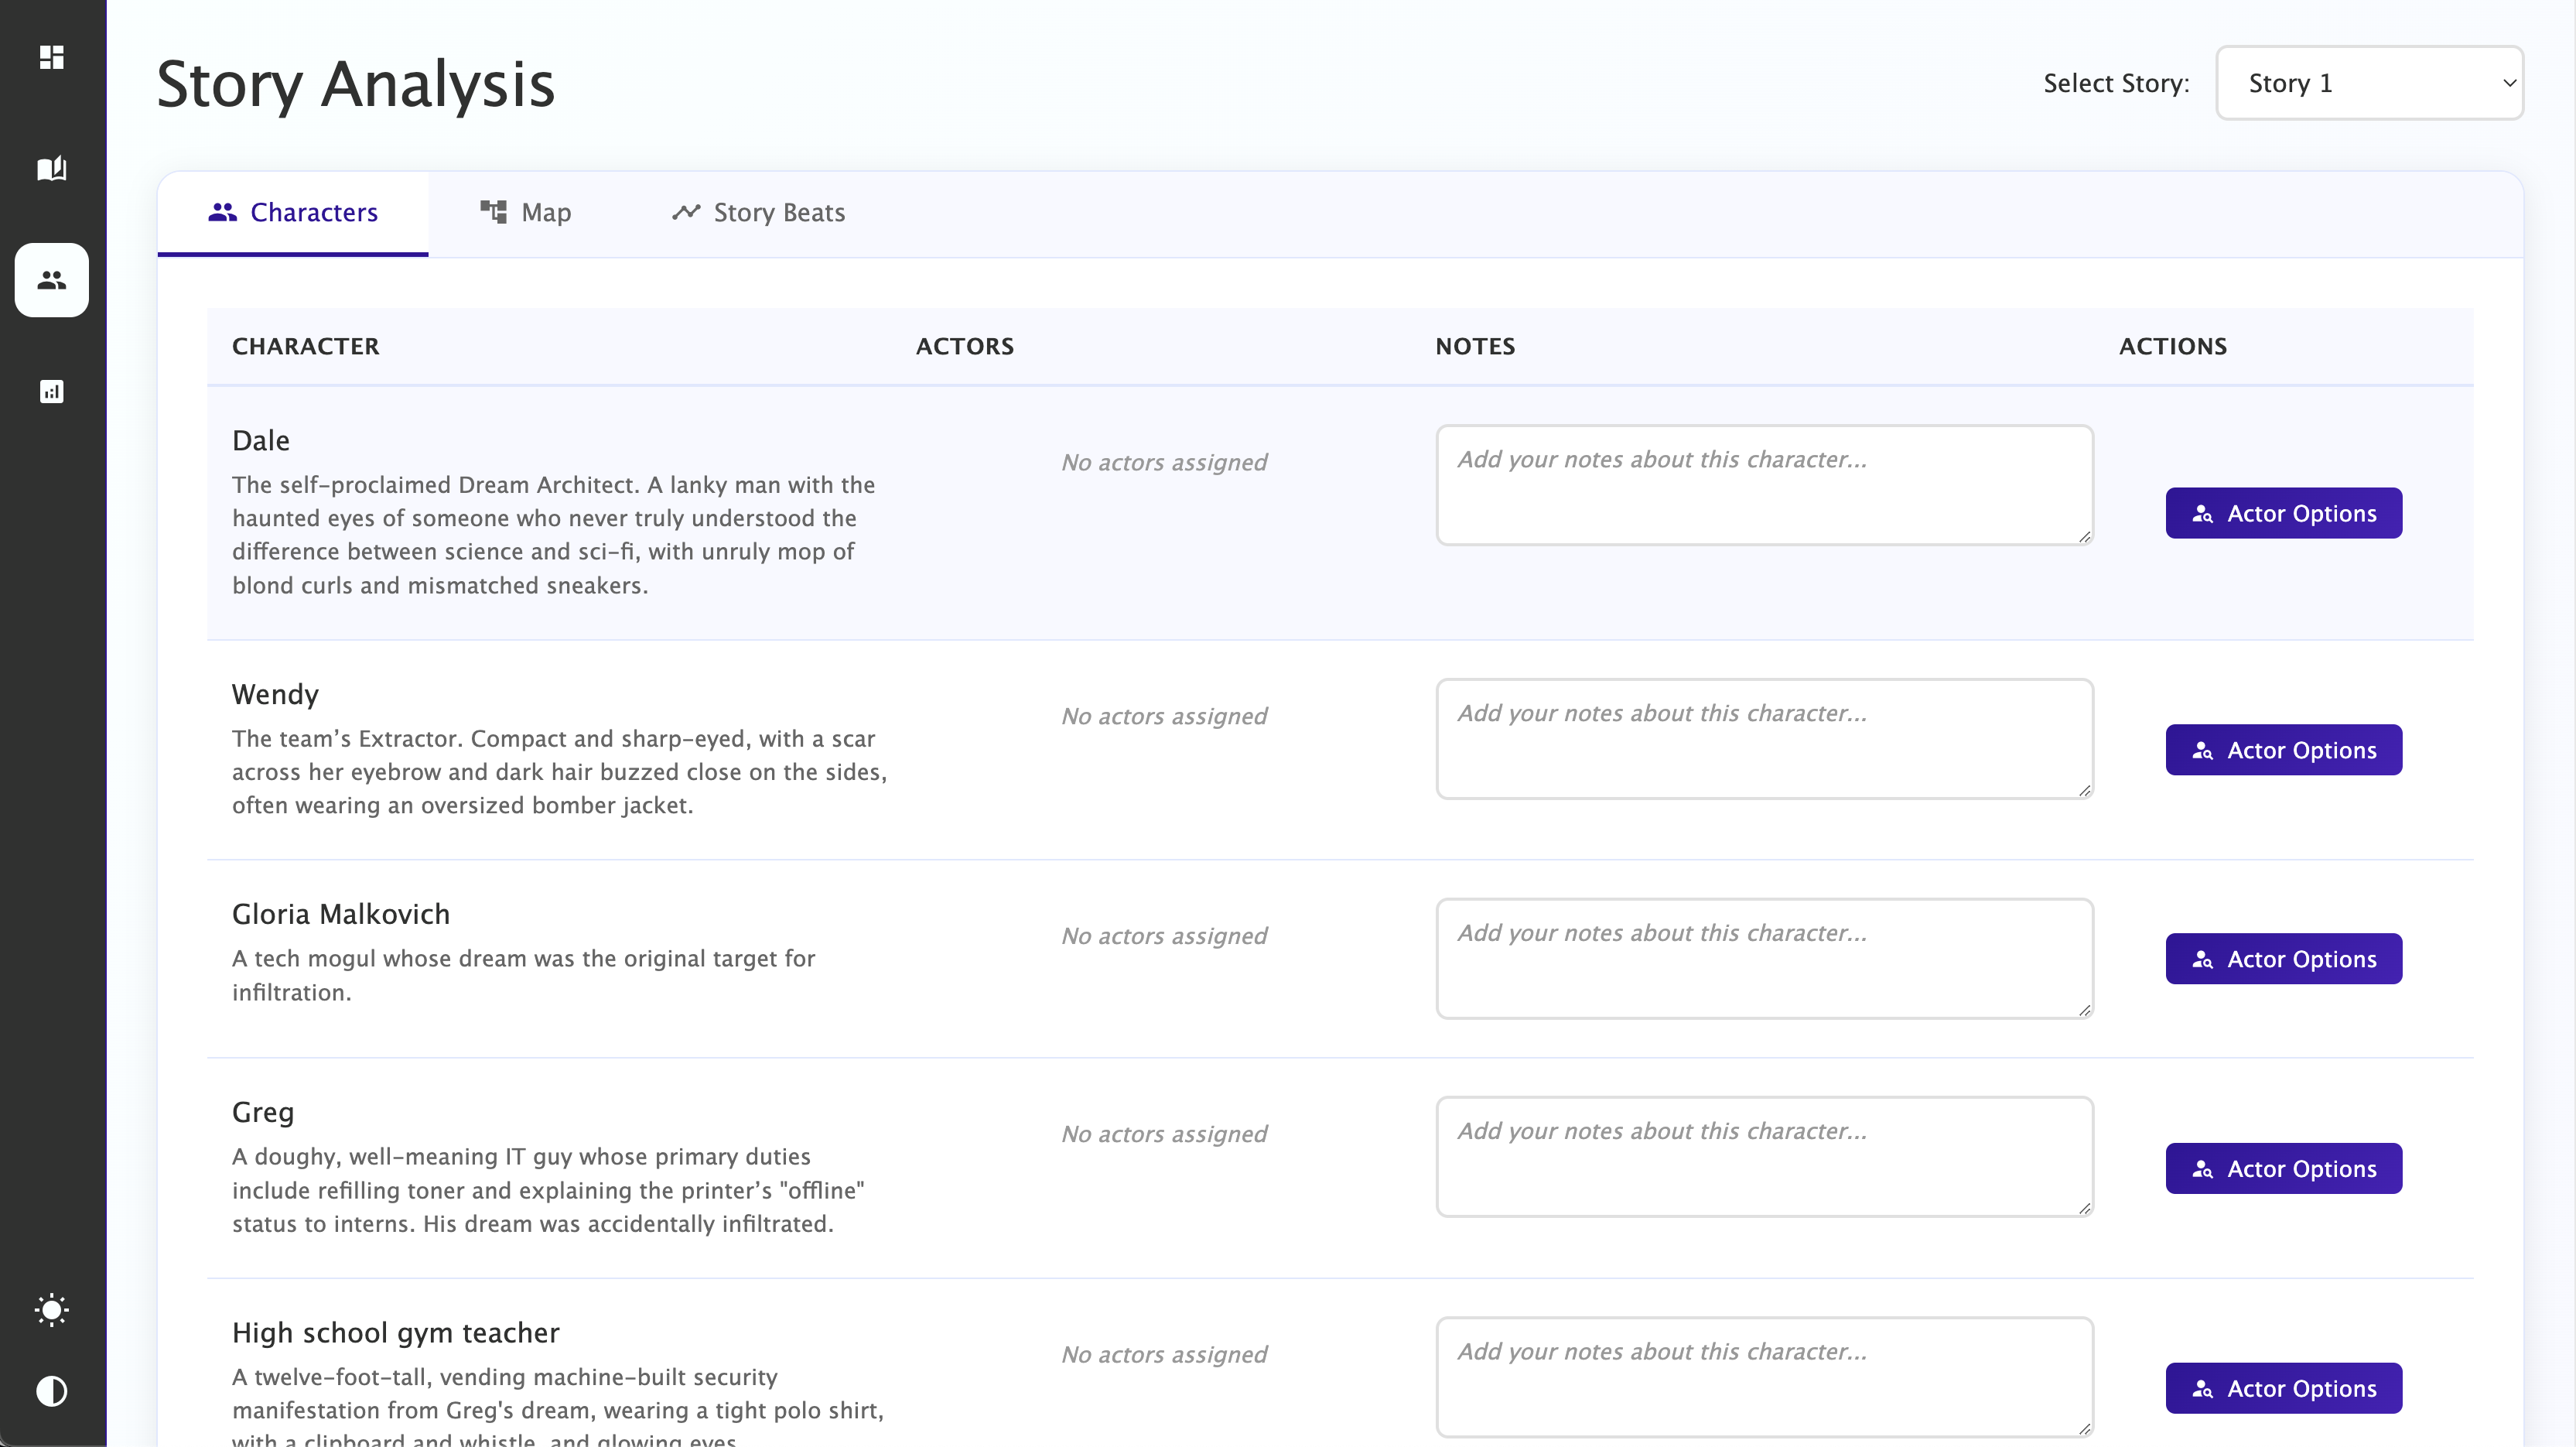Open Actor Options for Greg
This screenshot has width=2576, height=1447.
(2283, 1169)
